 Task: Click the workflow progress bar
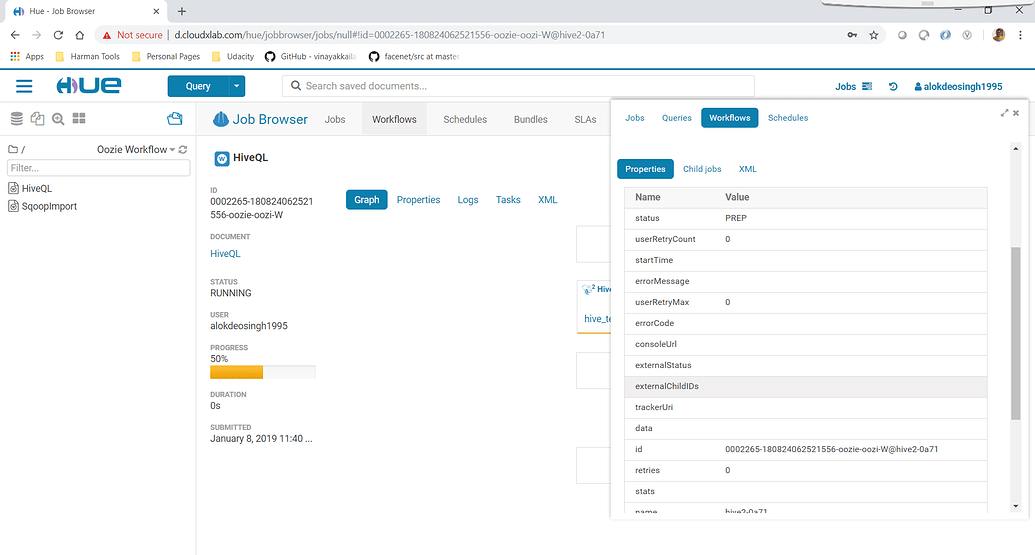(262, 372)
